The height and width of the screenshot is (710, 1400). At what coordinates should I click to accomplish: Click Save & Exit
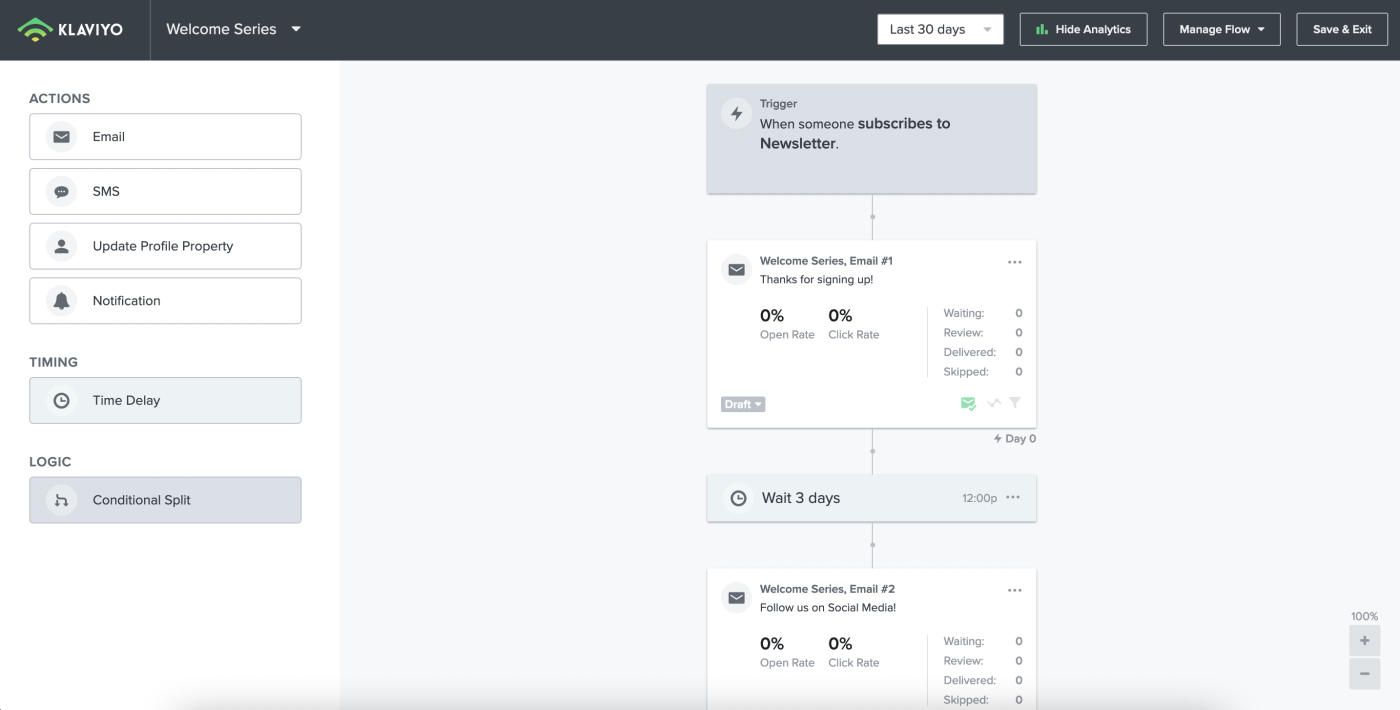coord(1342,29)
